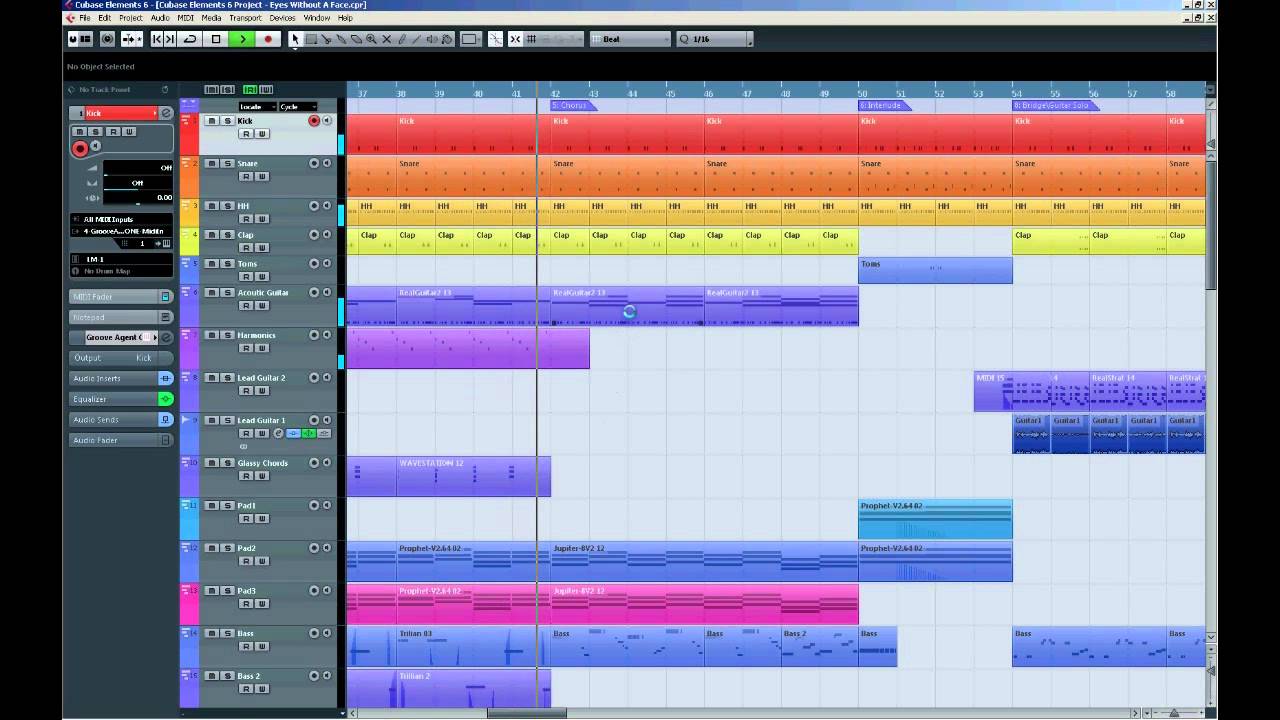Select the Play speaker tool
The image size is (1280, 720).
pyautogui.click(x=432, y=39)
